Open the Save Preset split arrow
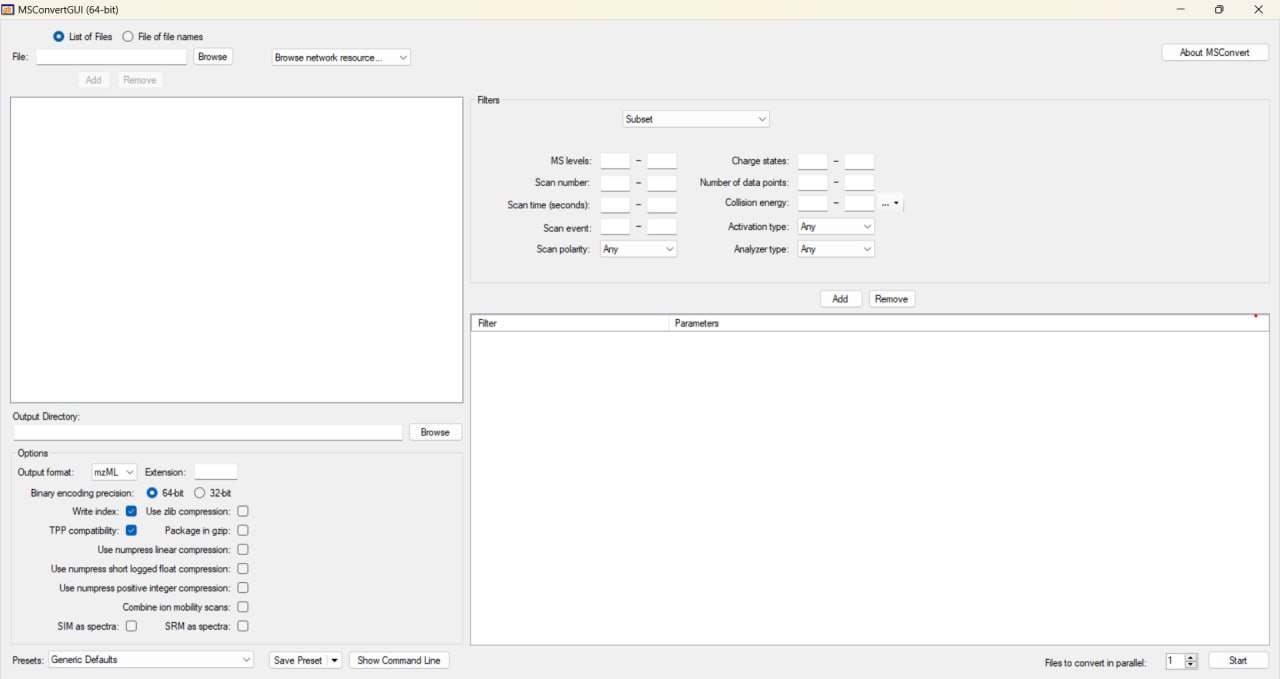Viewport: 1280px width, 679px height. [x=335, y=660]
